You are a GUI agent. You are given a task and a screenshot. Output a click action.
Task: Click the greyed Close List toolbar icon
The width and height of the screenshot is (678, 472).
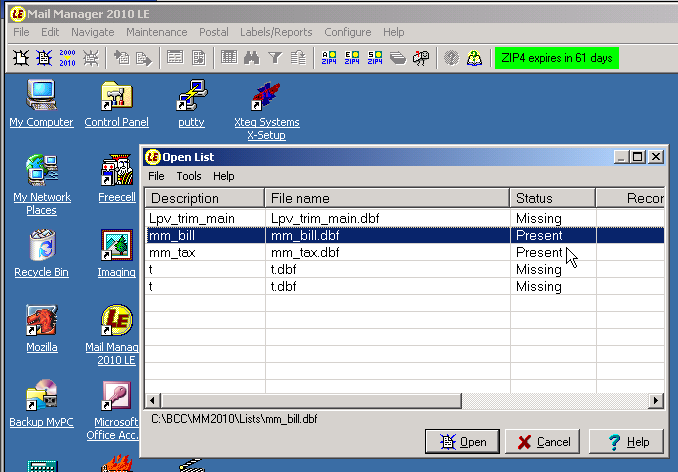click(90, 58)
